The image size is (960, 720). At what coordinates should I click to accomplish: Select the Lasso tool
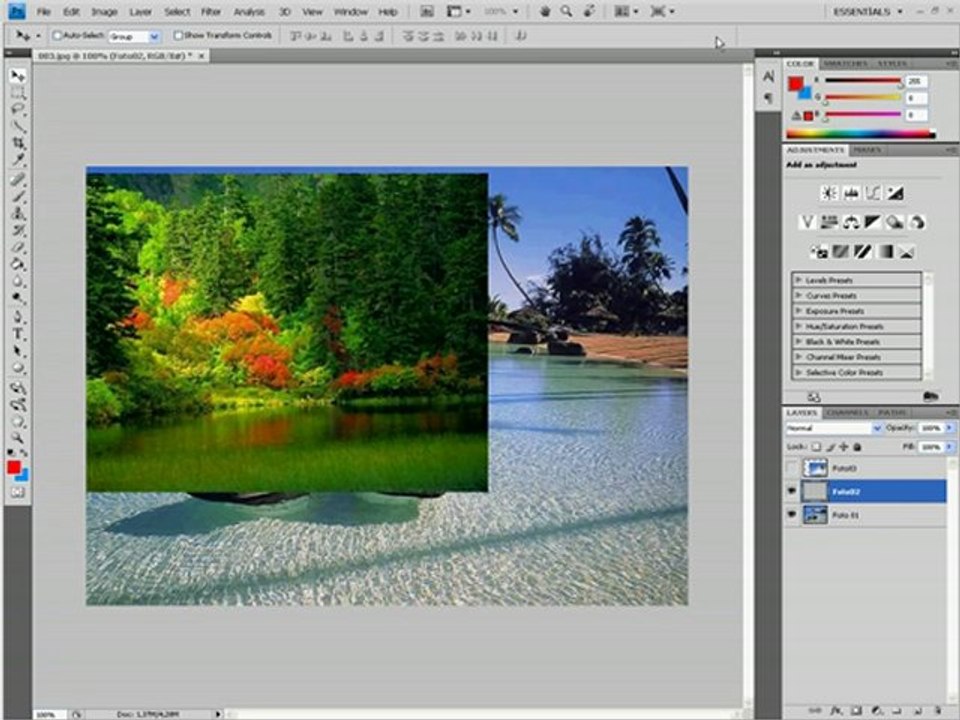[18, 110]
